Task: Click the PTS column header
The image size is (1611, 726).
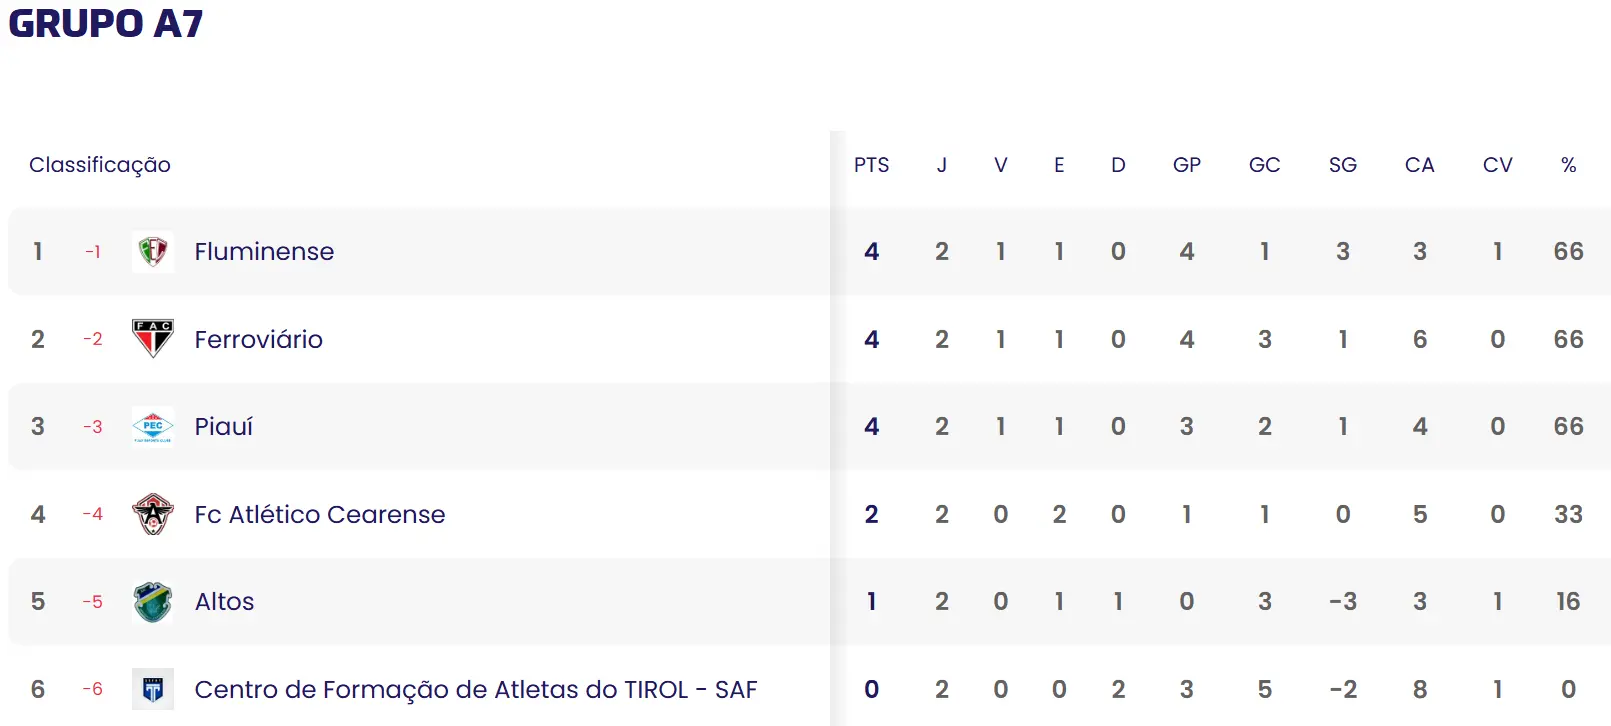Action: click(871, 165)
